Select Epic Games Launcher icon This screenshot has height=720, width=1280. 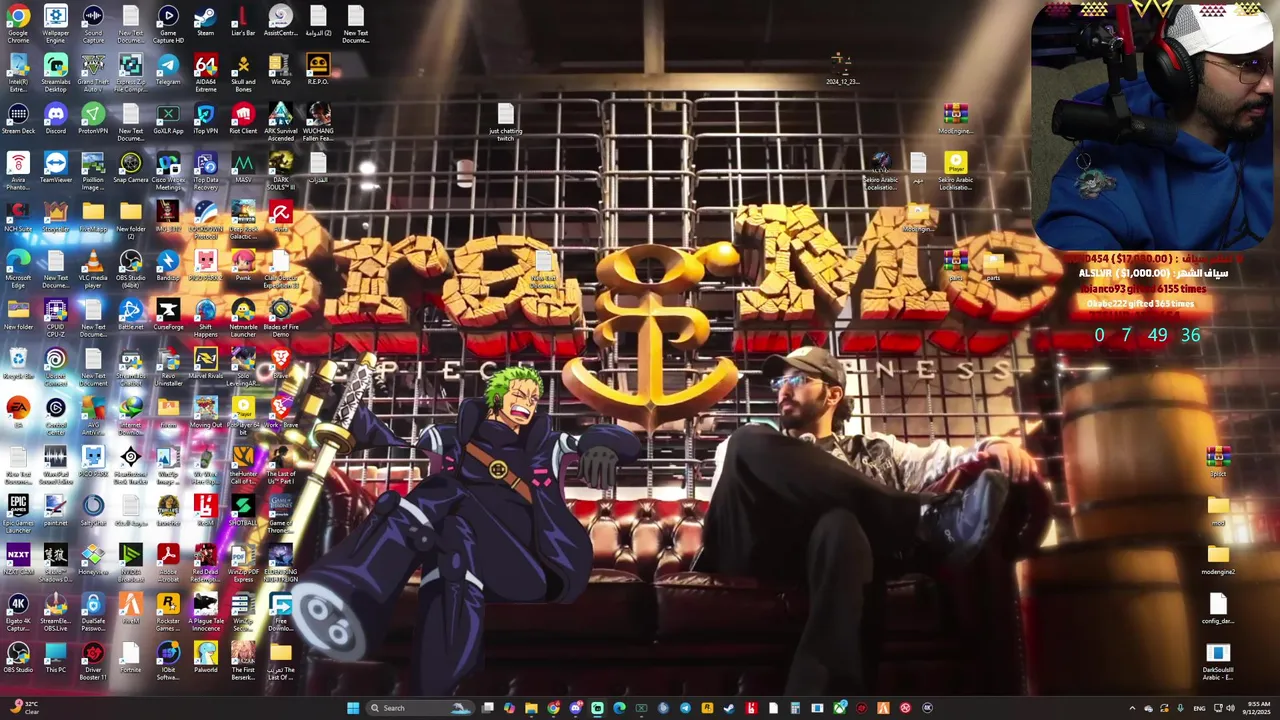pyautogui.click(x=18, y=514)
